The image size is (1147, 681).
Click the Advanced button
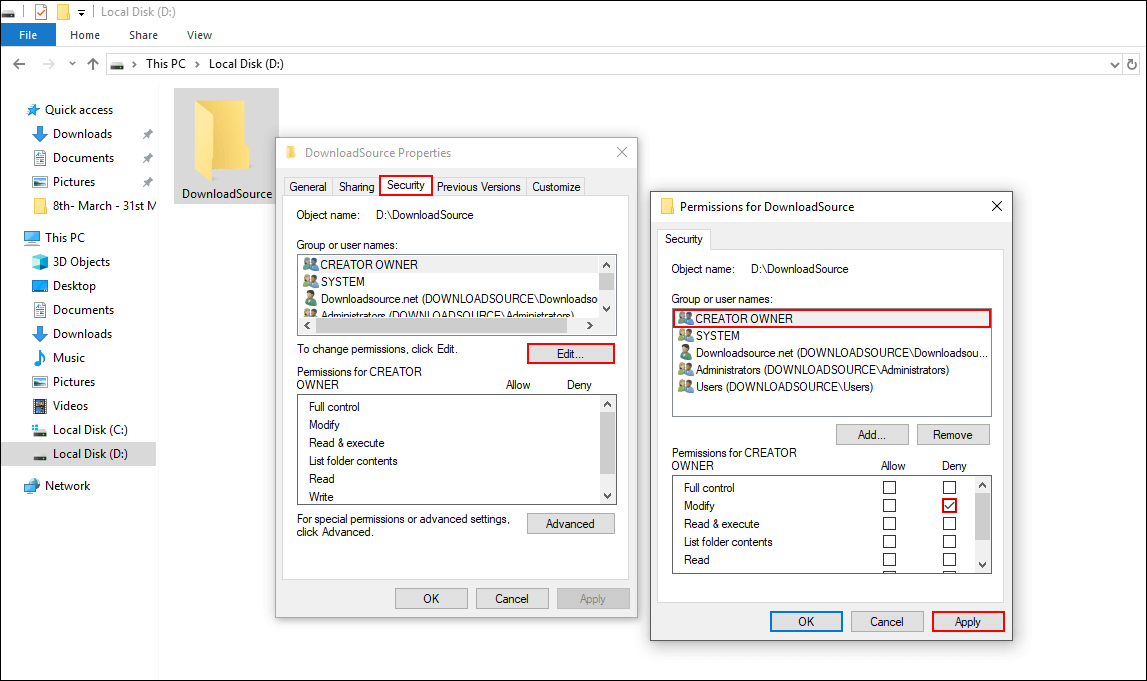point(571,524)
